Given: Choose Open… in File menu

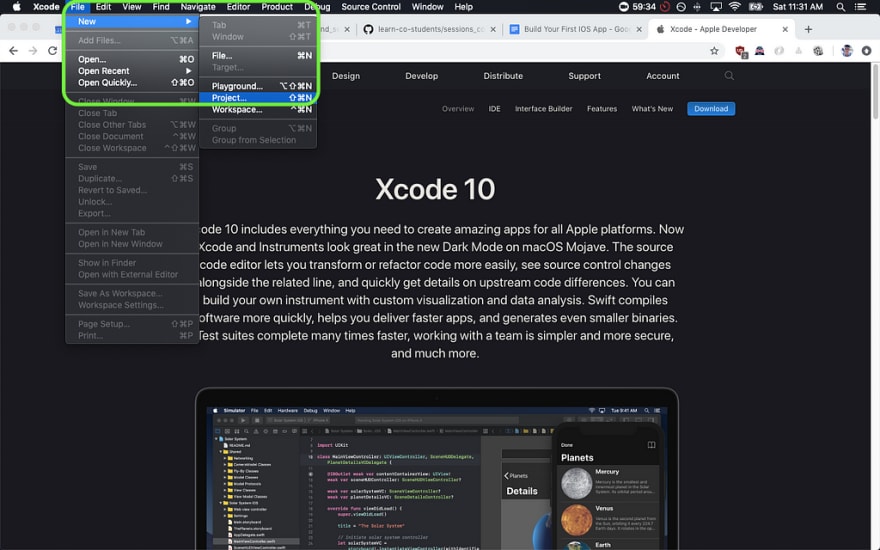Looking at the screenshot, I should click(x=132, y=59).
